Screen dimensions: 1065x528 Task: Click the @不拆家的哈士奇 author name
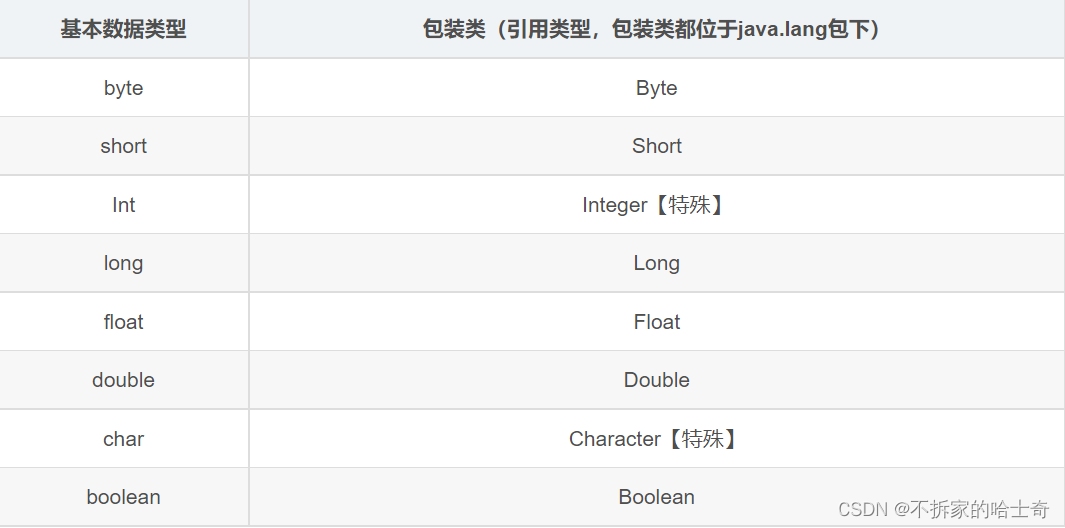coord(971,510)
